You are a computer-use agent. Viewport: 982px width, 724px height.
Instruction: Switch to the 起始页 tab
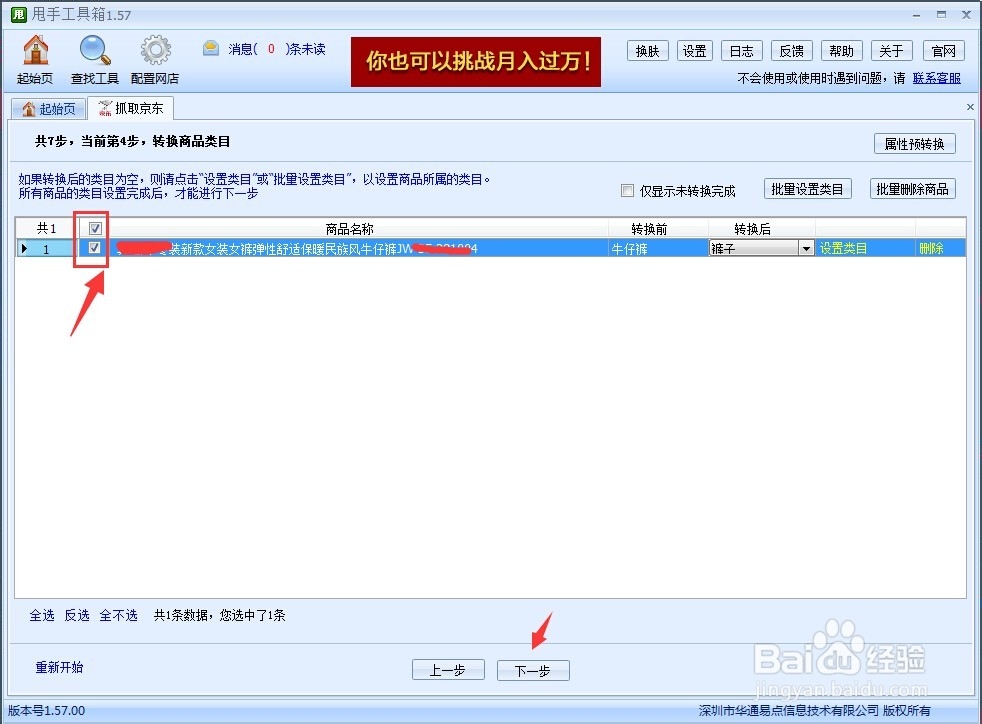[x=48, y=109]
